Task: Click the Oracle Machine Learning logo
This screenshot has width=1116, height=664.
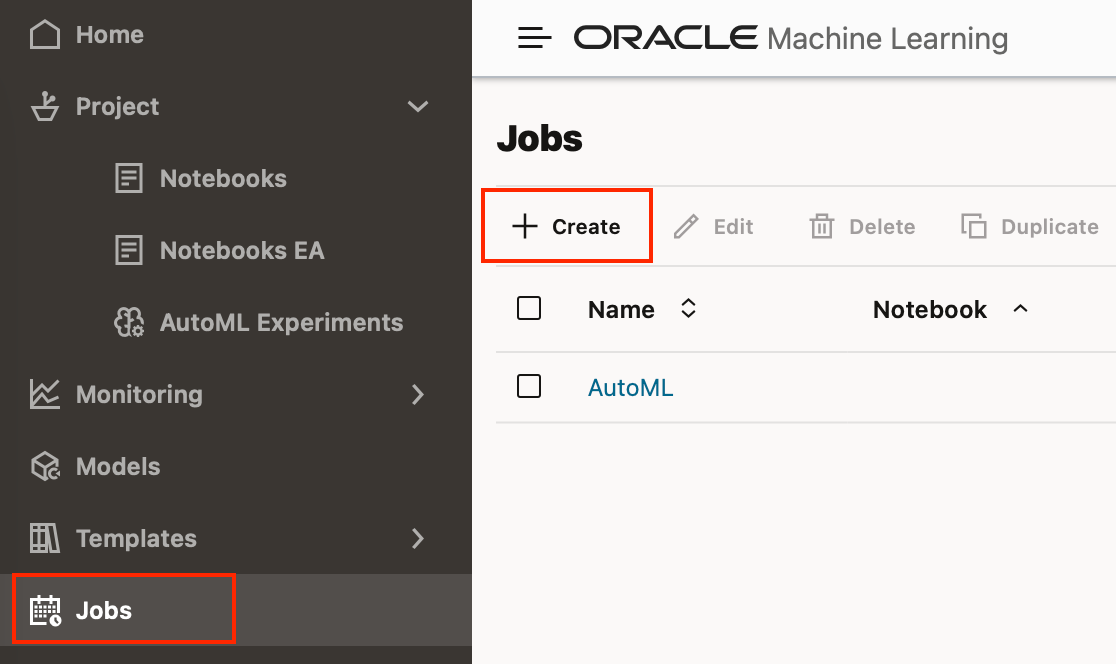Action: (x=791, y=38)
